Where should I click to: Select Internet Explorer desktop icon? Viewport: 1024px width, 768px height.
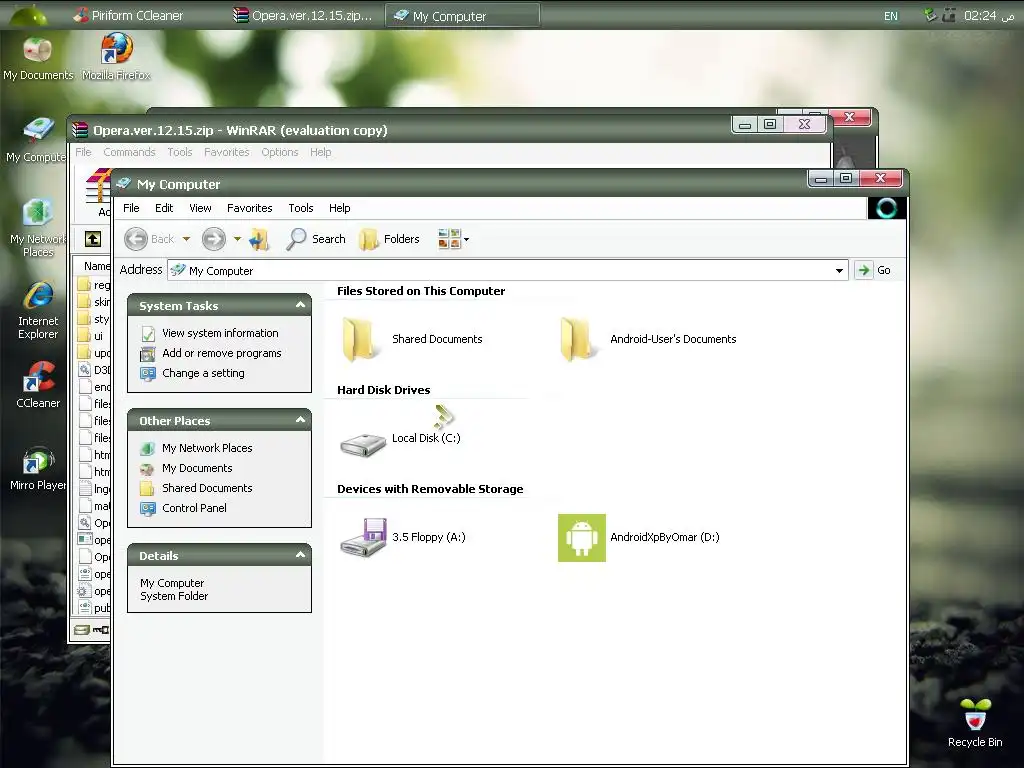[x=38, y=311]
